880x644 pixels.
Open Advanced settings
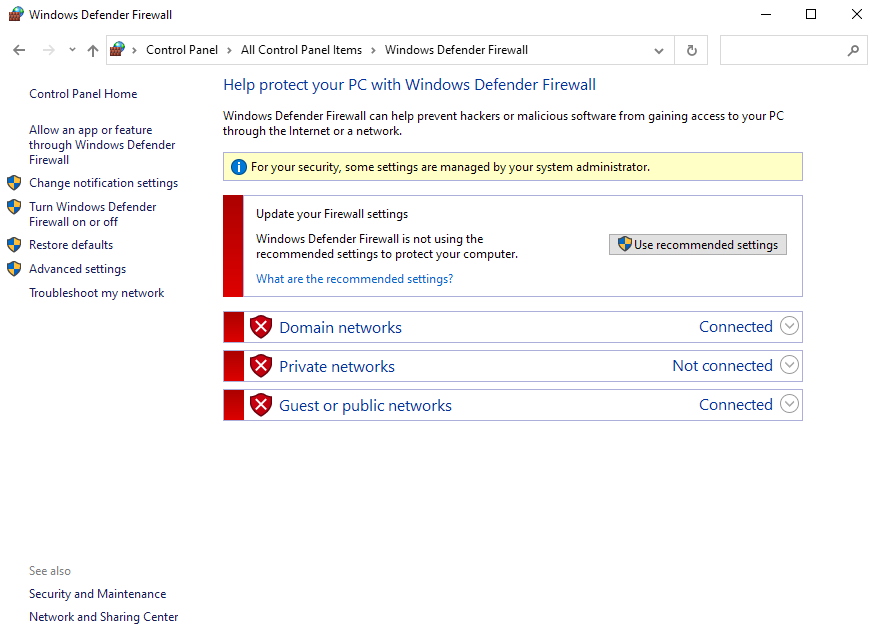(77, 269)
